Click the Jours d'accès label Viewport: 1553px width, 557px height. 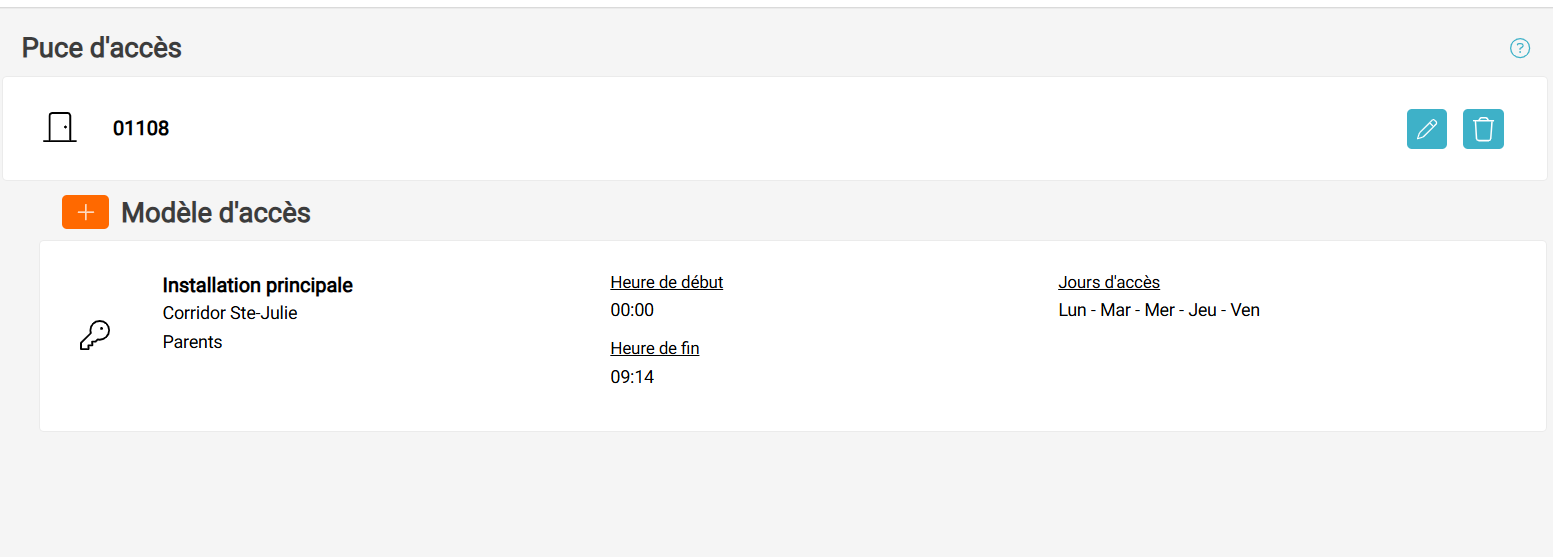1109,282
